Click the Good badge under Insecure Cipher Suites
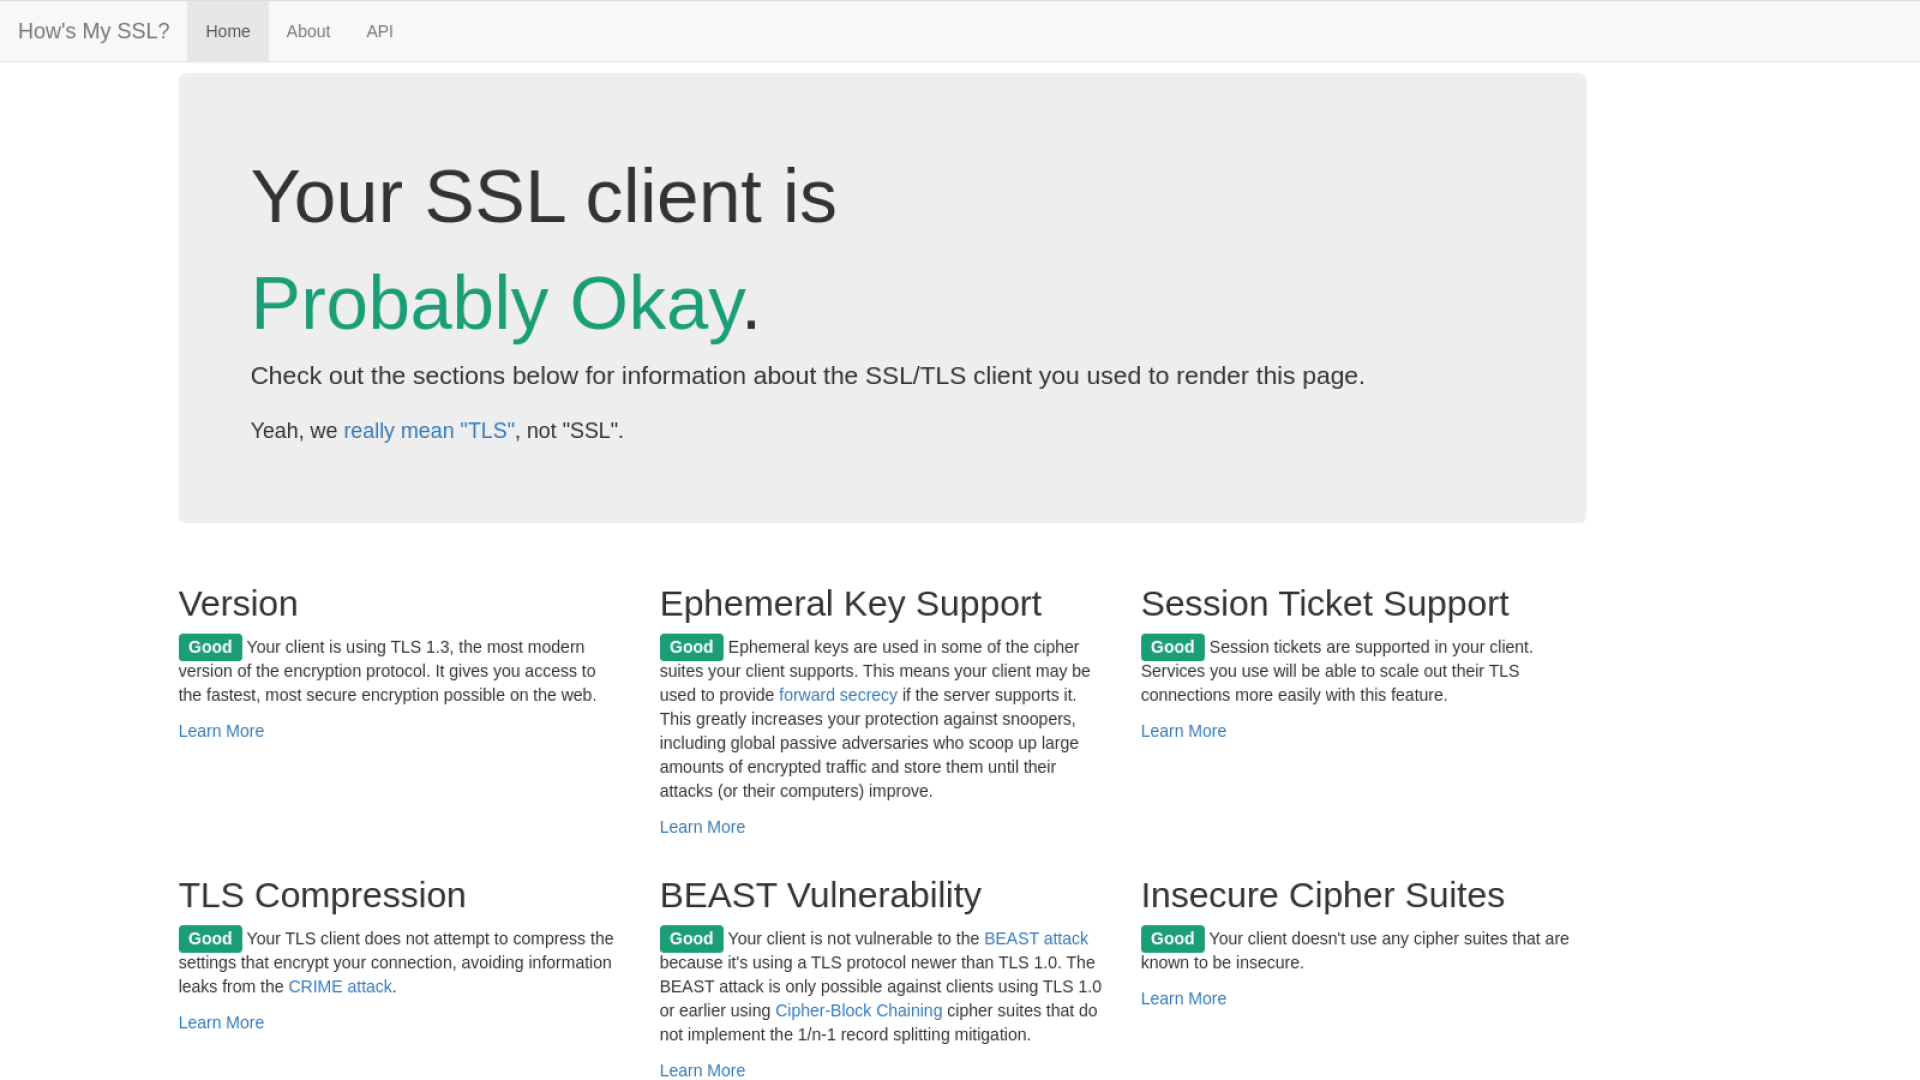 (1172, 939)
